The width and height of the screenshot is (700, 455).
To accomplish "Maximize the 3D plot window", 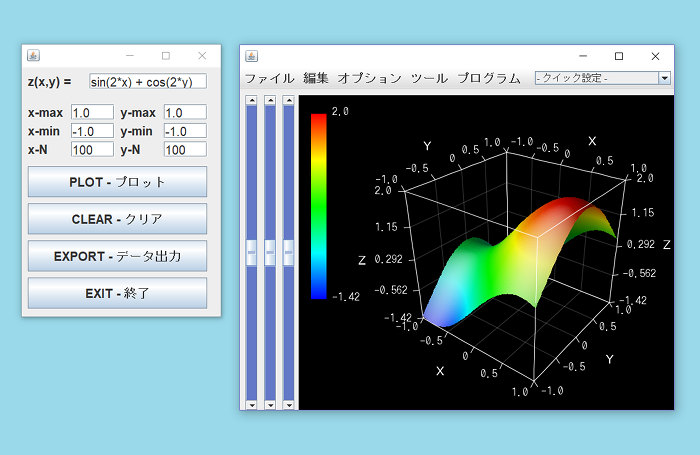I will pyautogui.click(x=619, y=56).
